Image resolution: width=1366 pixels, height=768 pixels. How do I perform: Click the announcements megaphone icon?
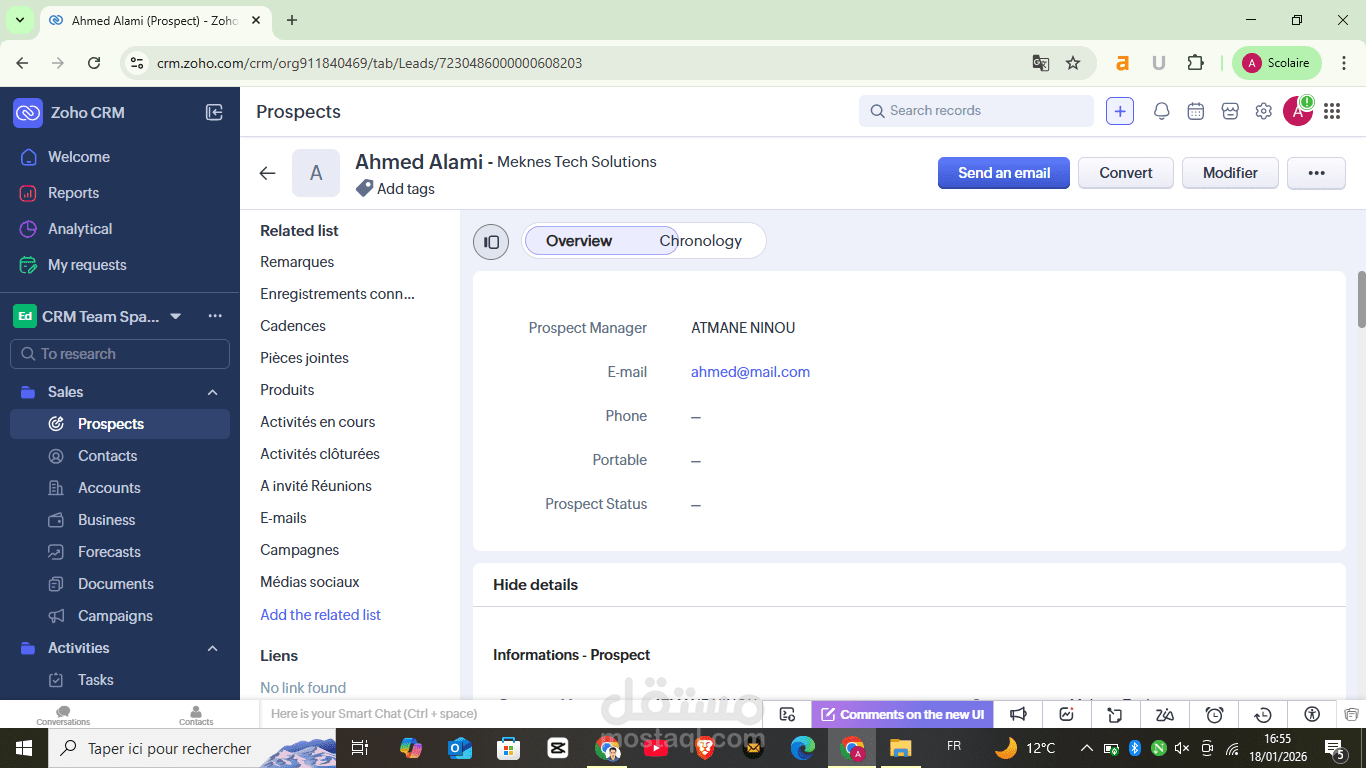1017,713
